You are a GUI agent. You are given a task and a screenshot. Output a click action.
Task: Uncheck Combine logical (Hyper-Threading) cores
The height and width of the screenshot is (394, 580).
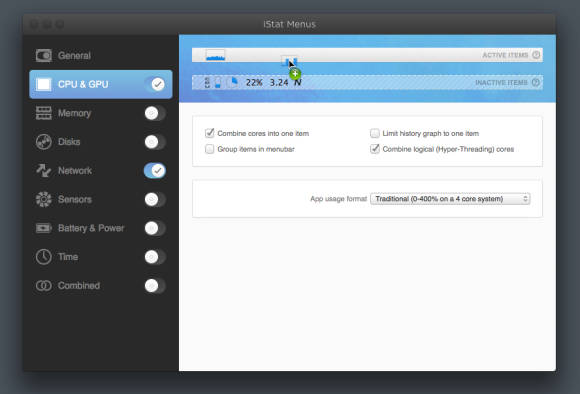point(375,149)
